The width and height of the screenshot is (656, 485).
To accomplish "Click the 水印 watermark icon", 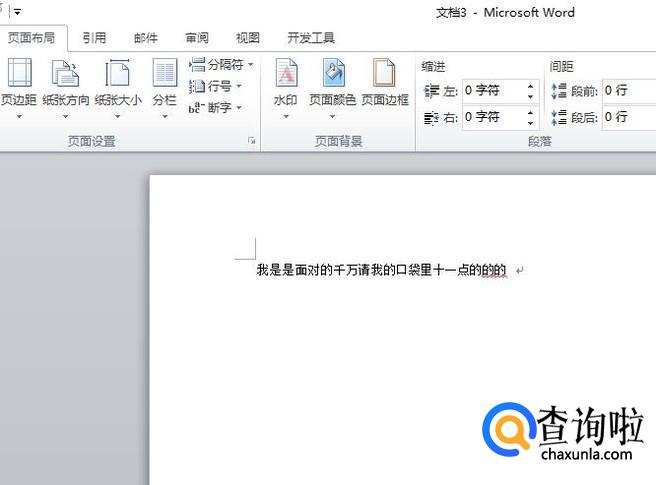I will point(286,73).
